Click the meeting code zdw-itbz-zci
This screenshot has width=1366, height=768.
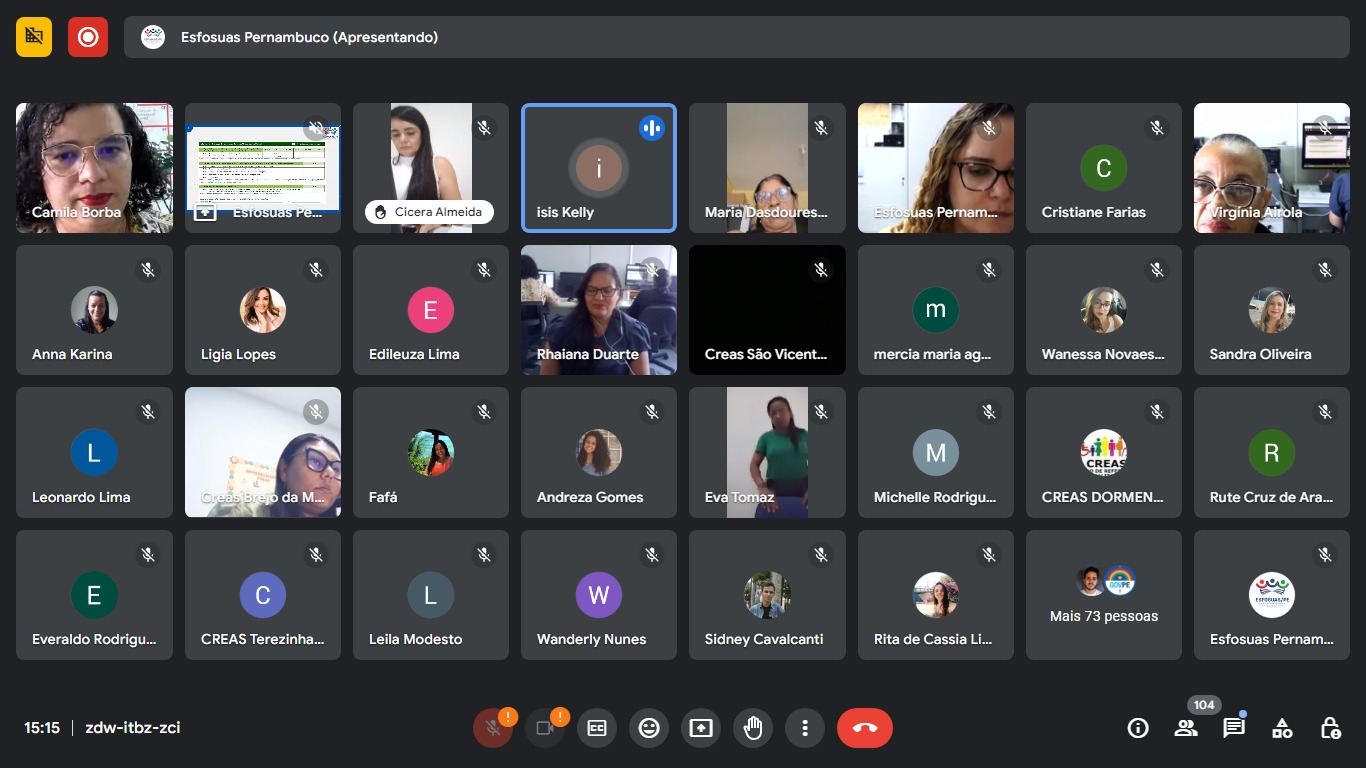coord(133,728)
